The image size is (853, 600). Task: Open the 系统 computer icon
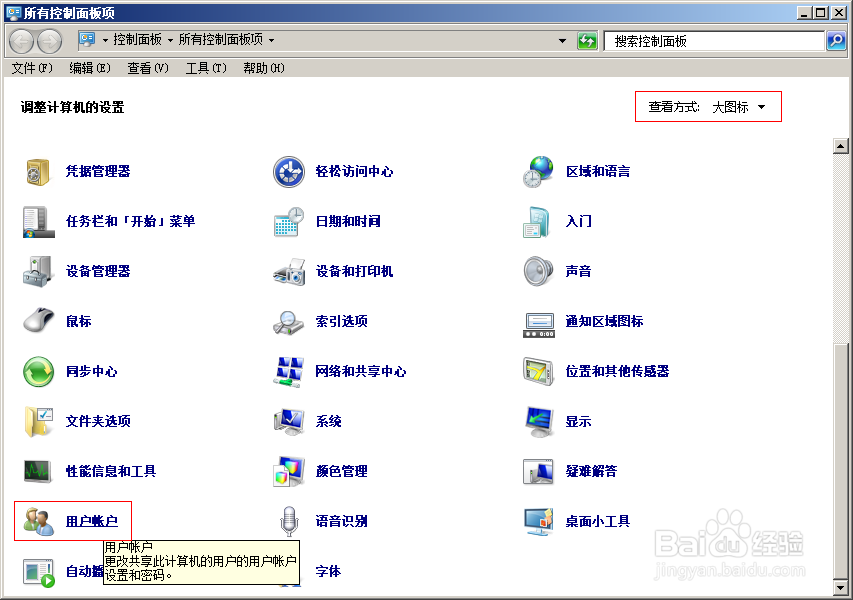289,422
